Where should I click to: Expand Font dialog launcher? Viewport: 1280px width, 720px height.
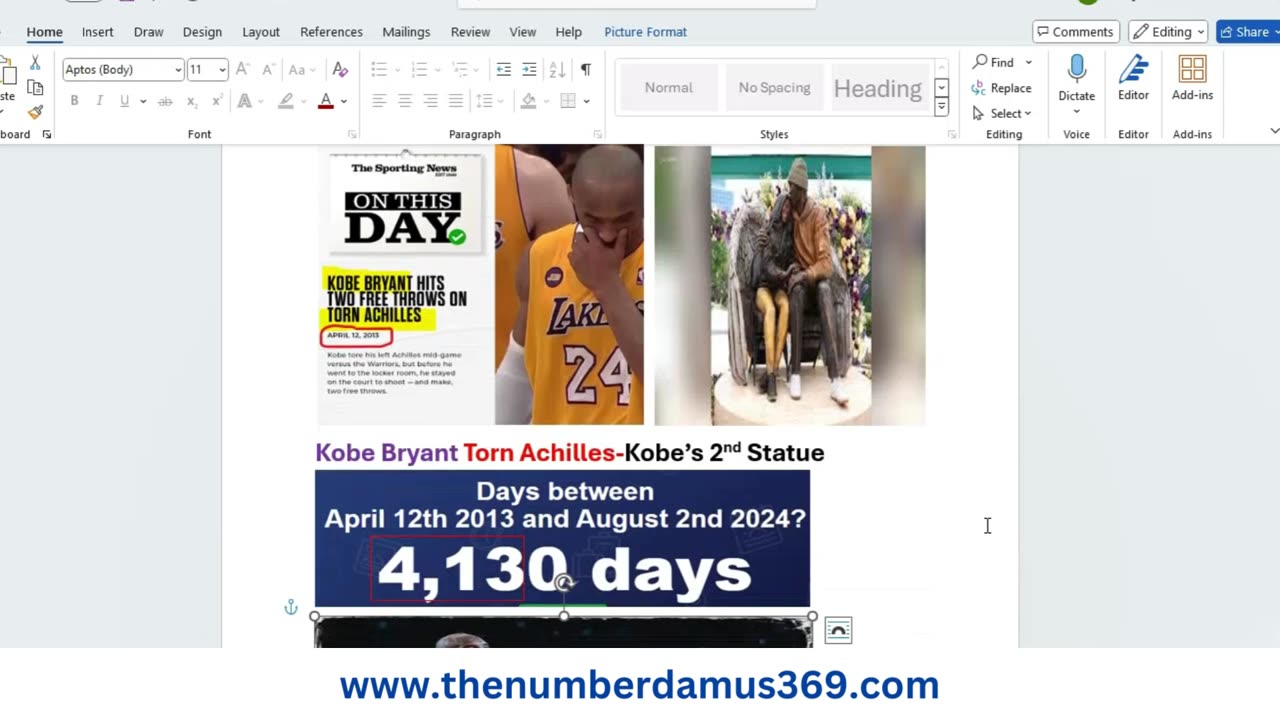click(351, 134)
